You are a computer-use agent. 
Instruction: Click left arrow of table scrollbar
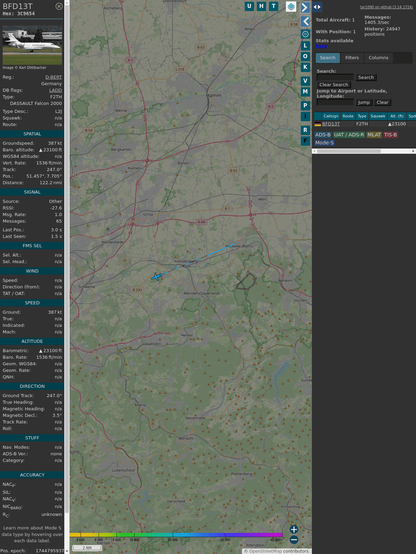pos(314,151)
